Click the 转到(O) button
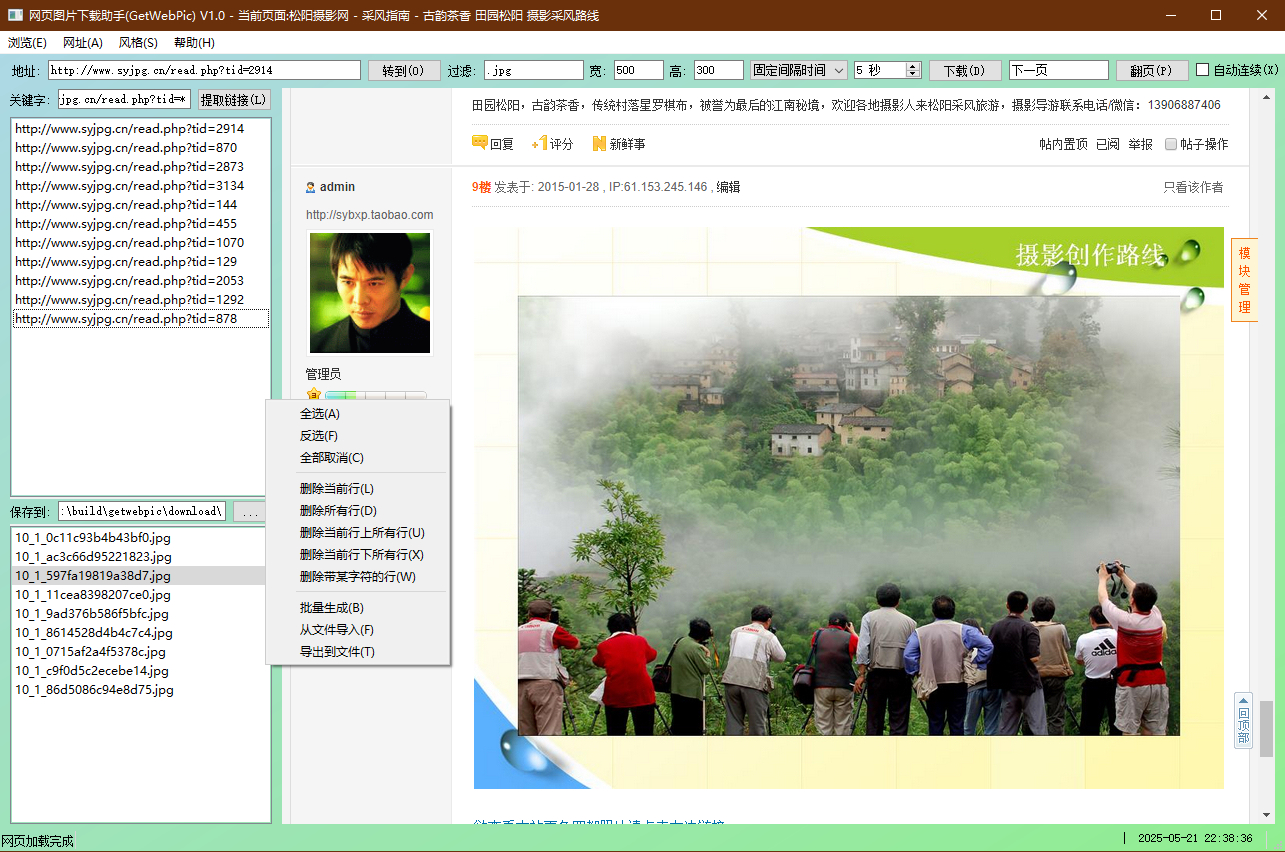 click(x=404, y=70)
